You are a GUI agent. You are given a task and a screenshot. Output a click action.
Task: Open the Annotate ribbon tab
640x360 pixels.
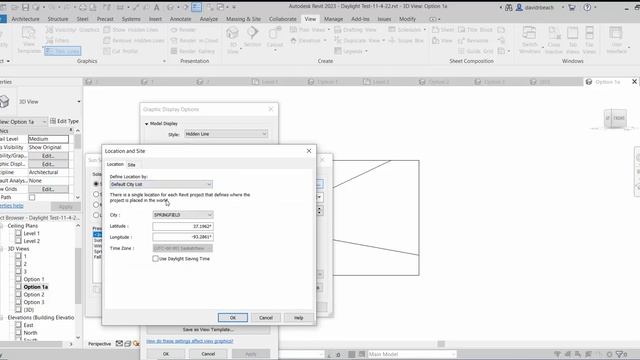[x=180, y=19]
